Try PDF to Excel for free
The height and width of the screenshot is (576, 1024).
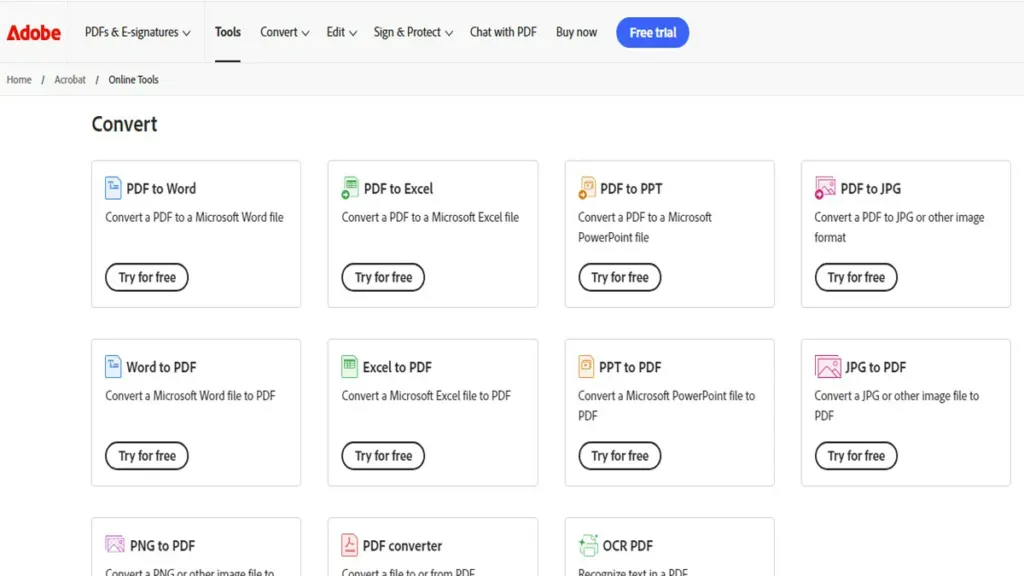coord(383,278)
